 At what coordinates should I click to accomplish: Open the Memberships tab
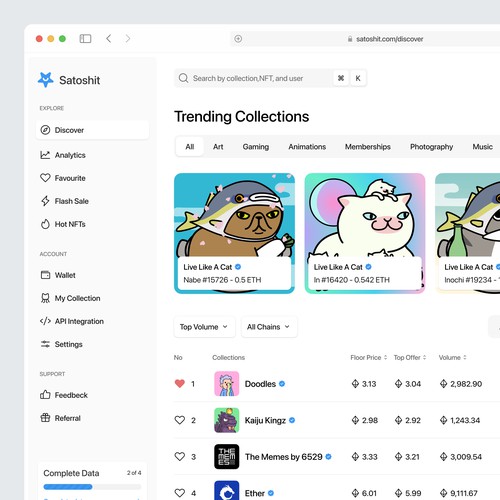[x=368, y=147]
